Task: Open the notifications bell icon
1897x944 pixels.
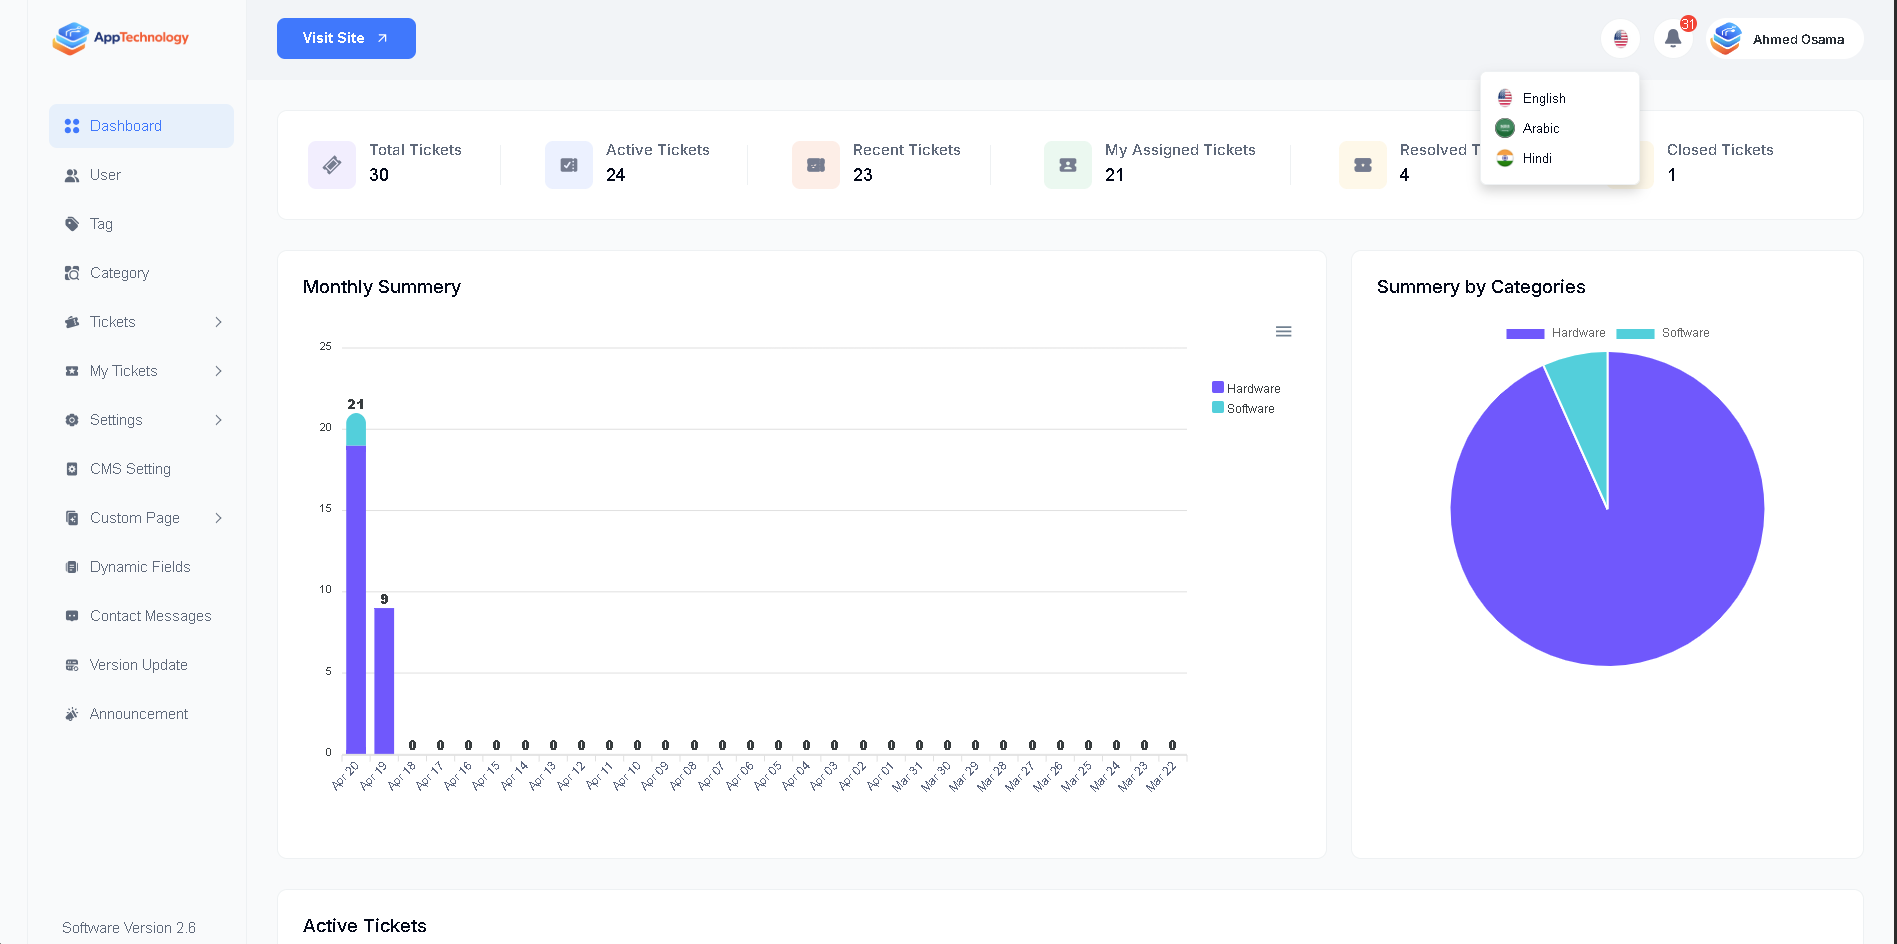Action: tap(1672, 39)
